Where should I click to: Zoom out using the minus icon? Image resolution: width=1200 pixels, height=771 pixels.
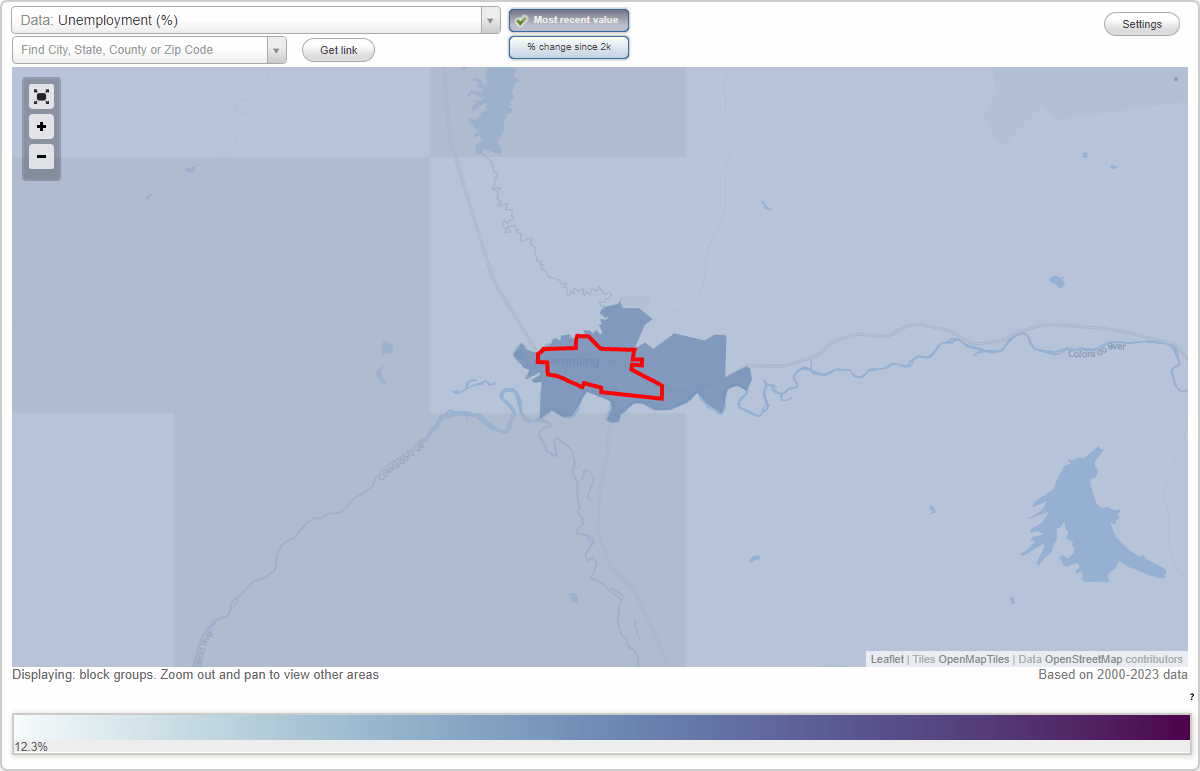click(x=41, y=157)
